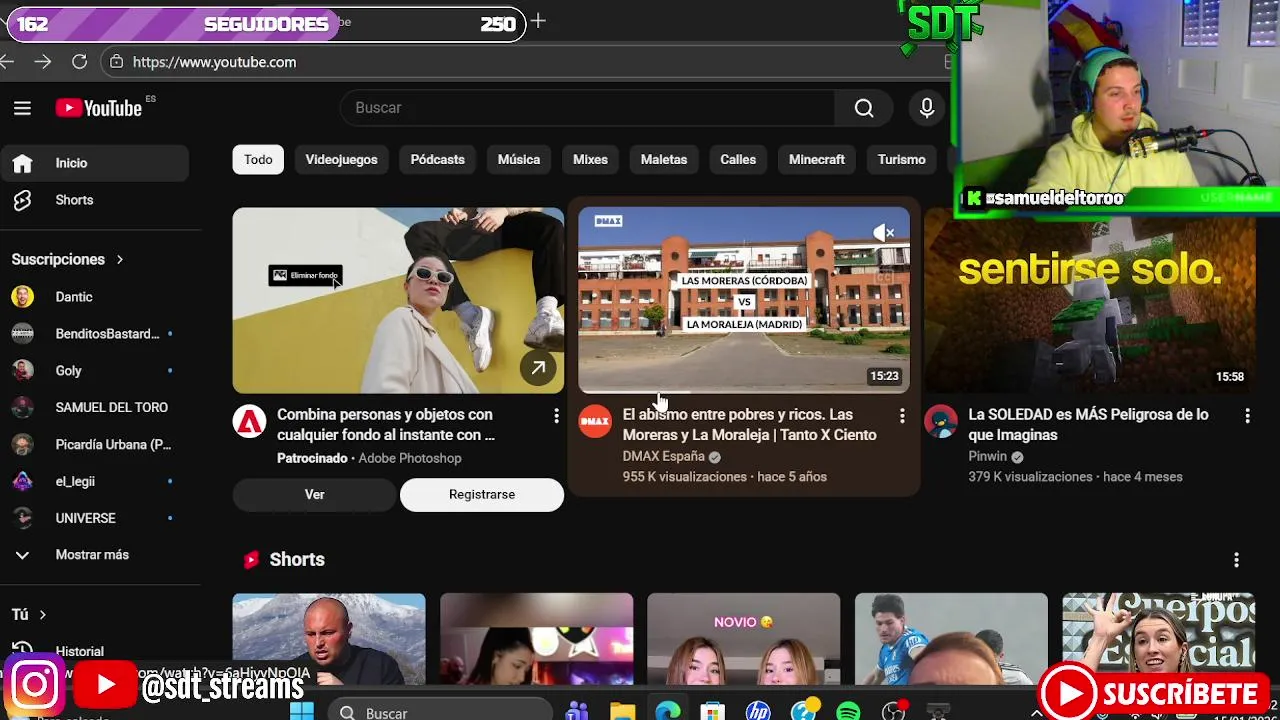Open the Pinwin channel name link
1280x720 pixels.
[988, 456]
